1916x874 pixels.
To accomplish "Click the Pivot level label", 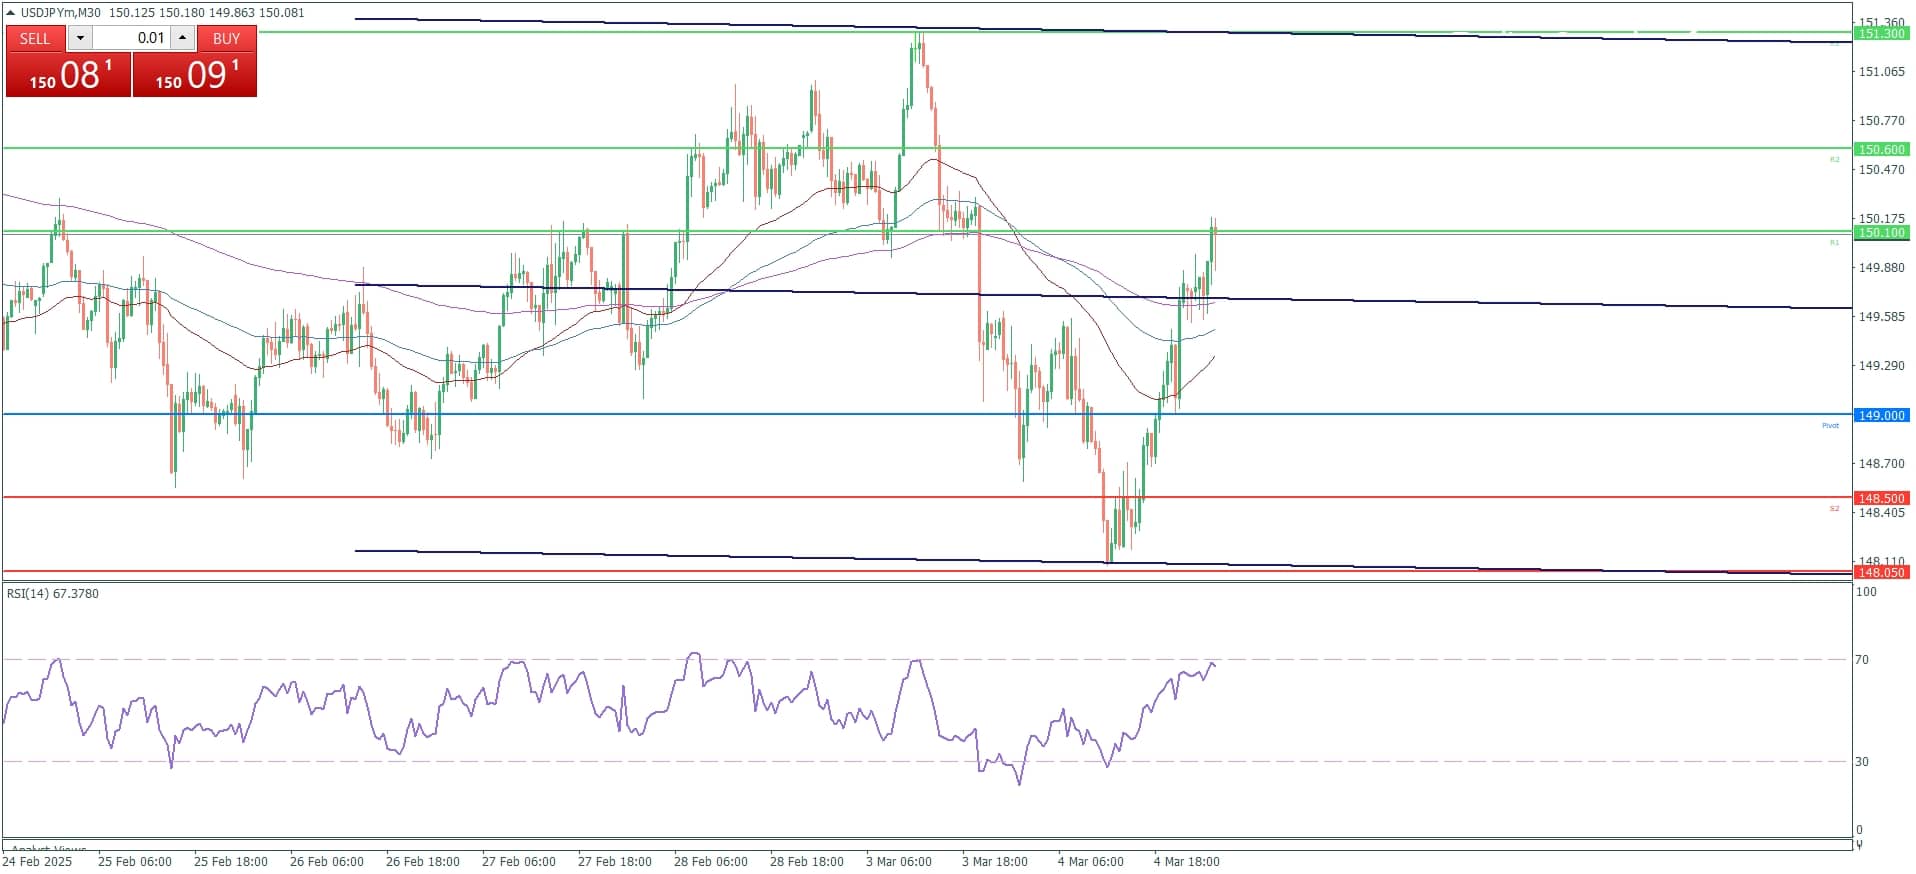I will click(1830, 426).
